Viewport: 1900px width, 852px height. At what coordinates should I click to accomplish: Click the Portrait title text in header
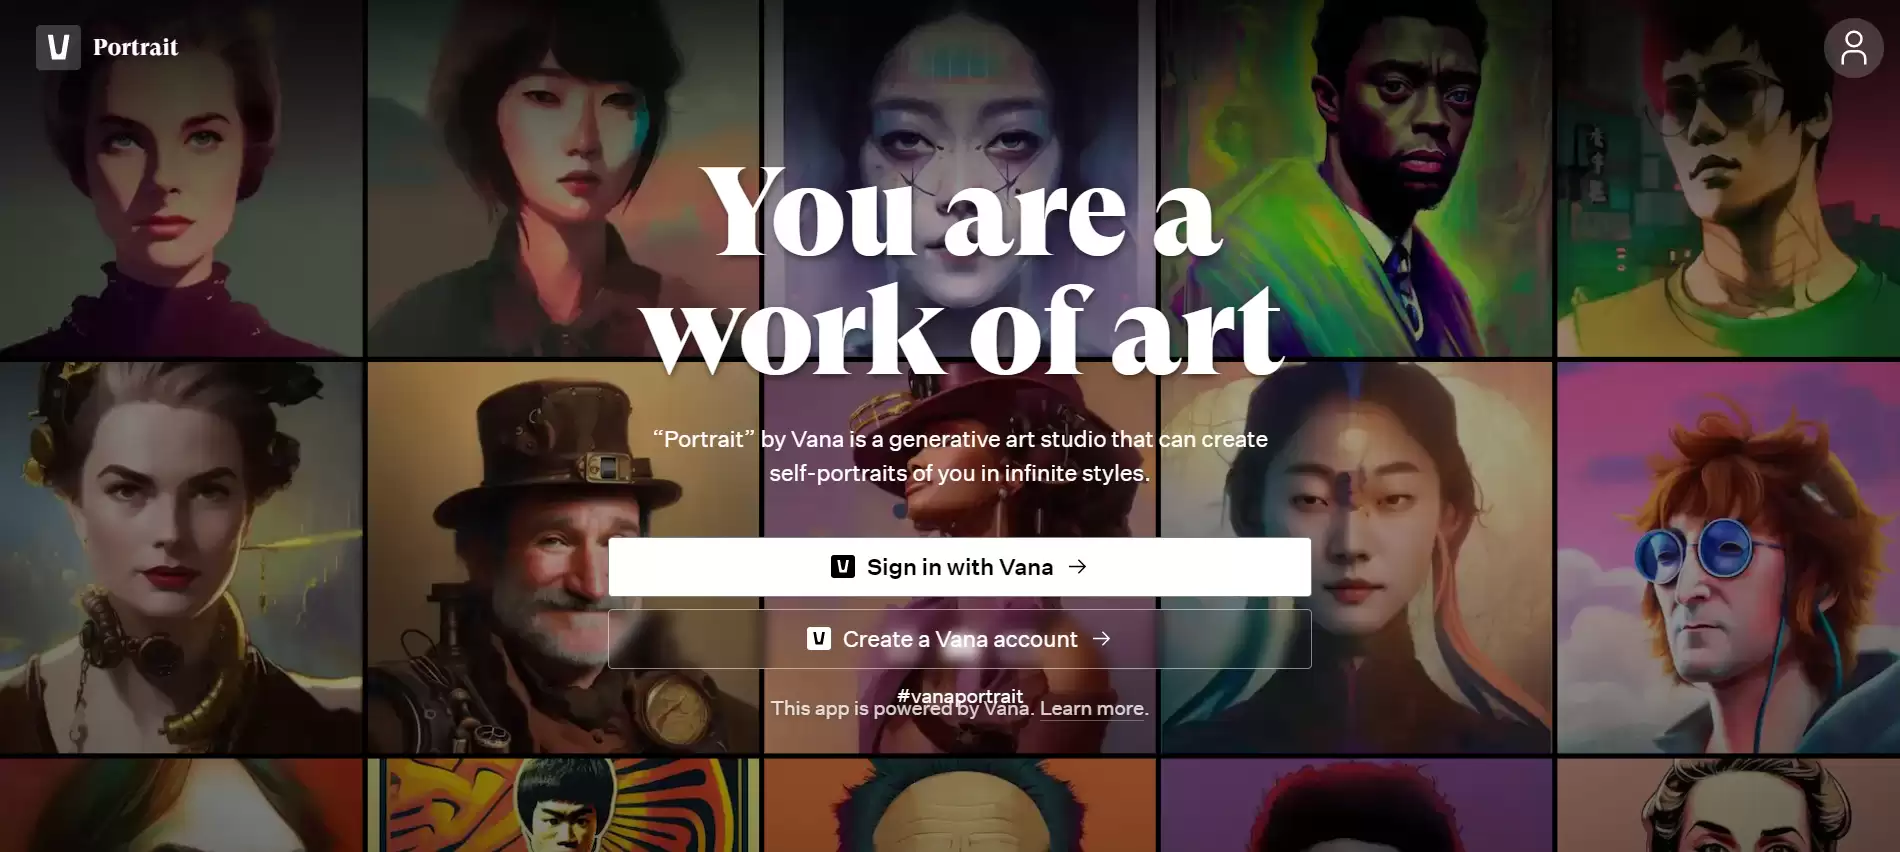135,47
